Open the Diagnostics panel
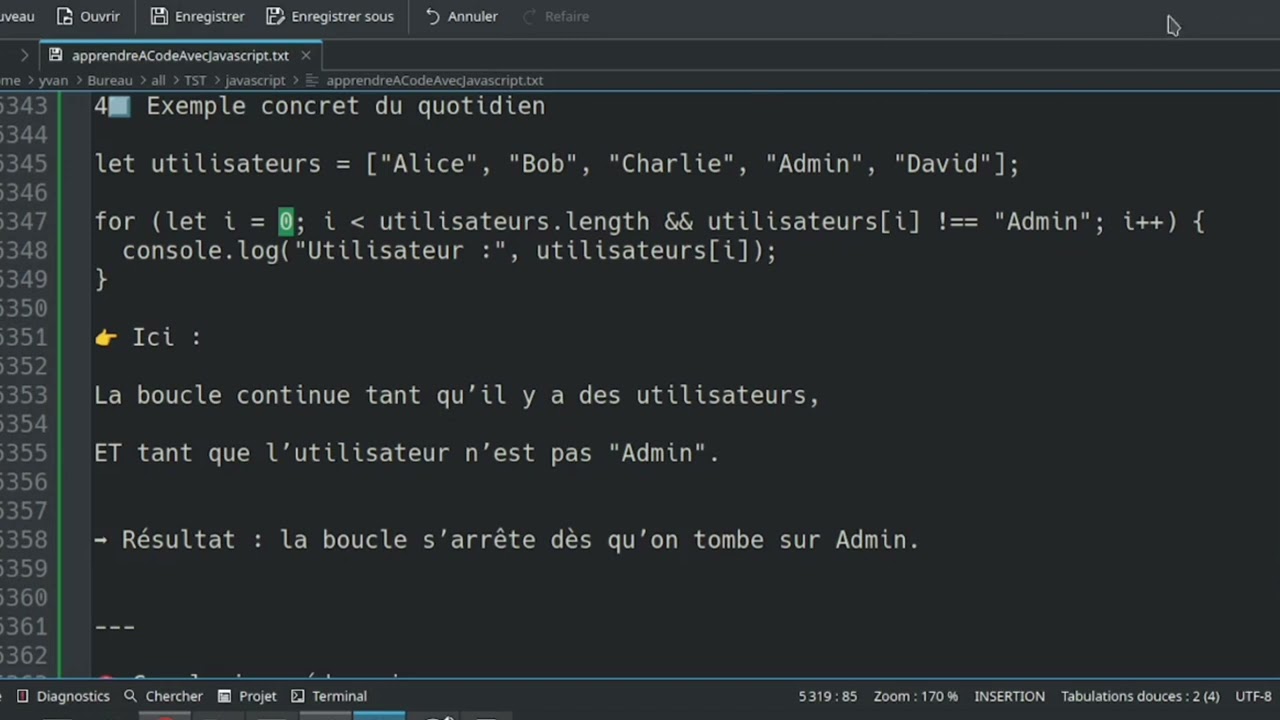The image size is (1280, 720). coord(63,696)
